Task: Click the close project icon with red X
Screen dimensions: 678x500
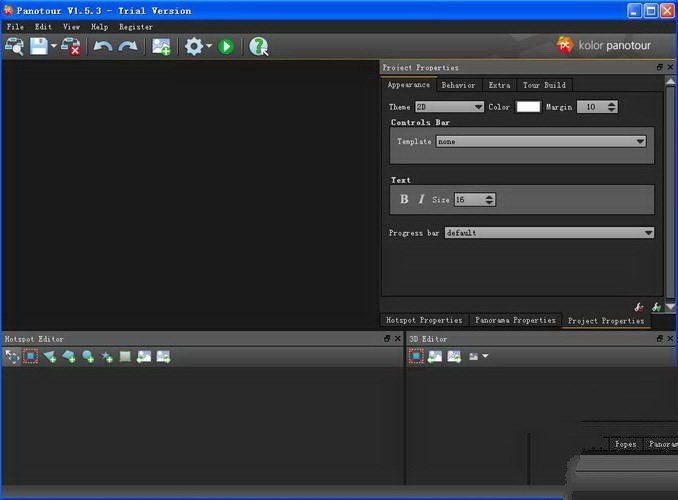Action: (x=70, y=46)
